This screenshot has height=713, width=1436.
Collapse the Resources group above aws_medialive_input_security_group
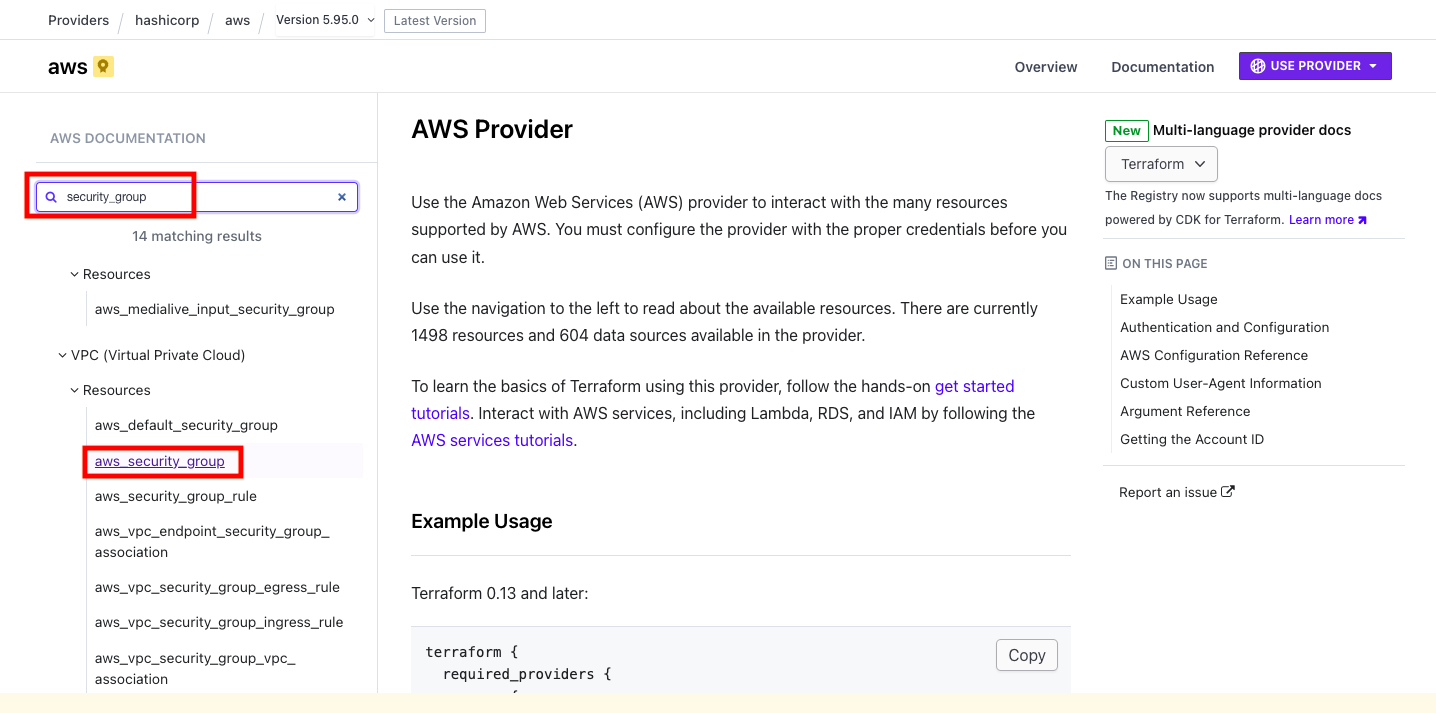click(x=75, y=274)
